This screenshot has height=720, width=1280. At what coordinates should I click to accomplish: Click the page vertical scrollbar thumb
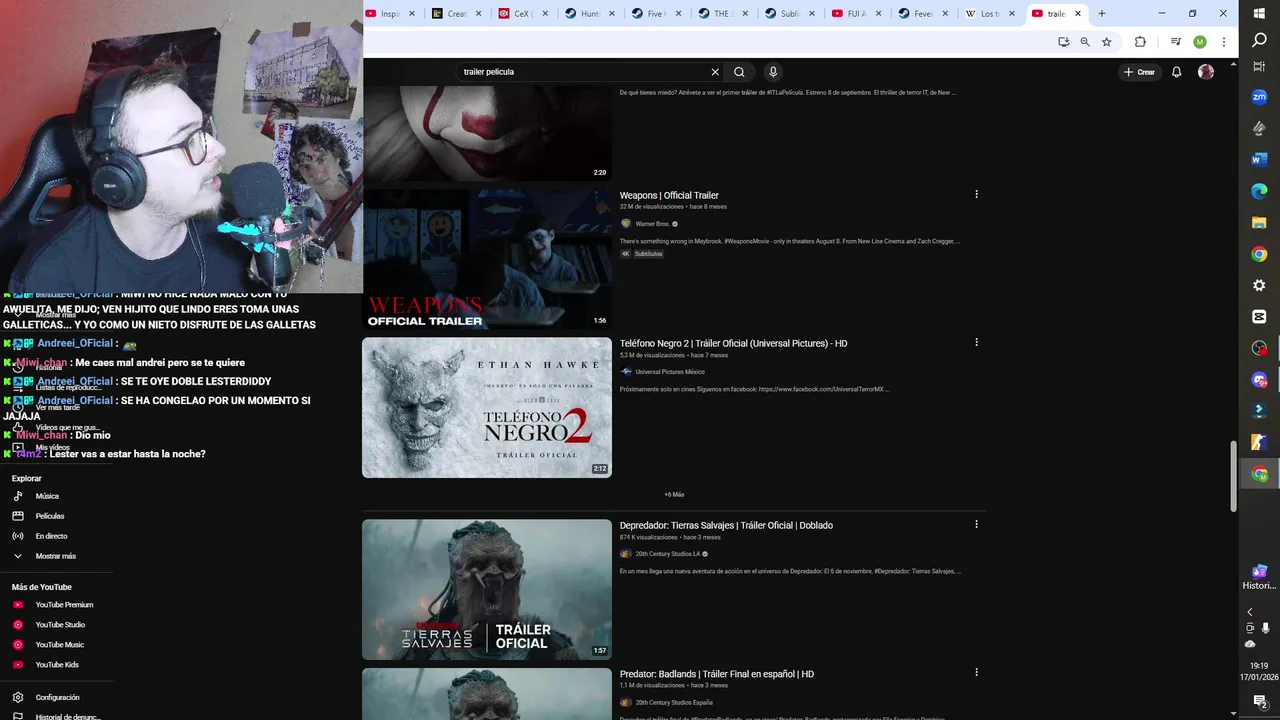(x=1234, y=476)
